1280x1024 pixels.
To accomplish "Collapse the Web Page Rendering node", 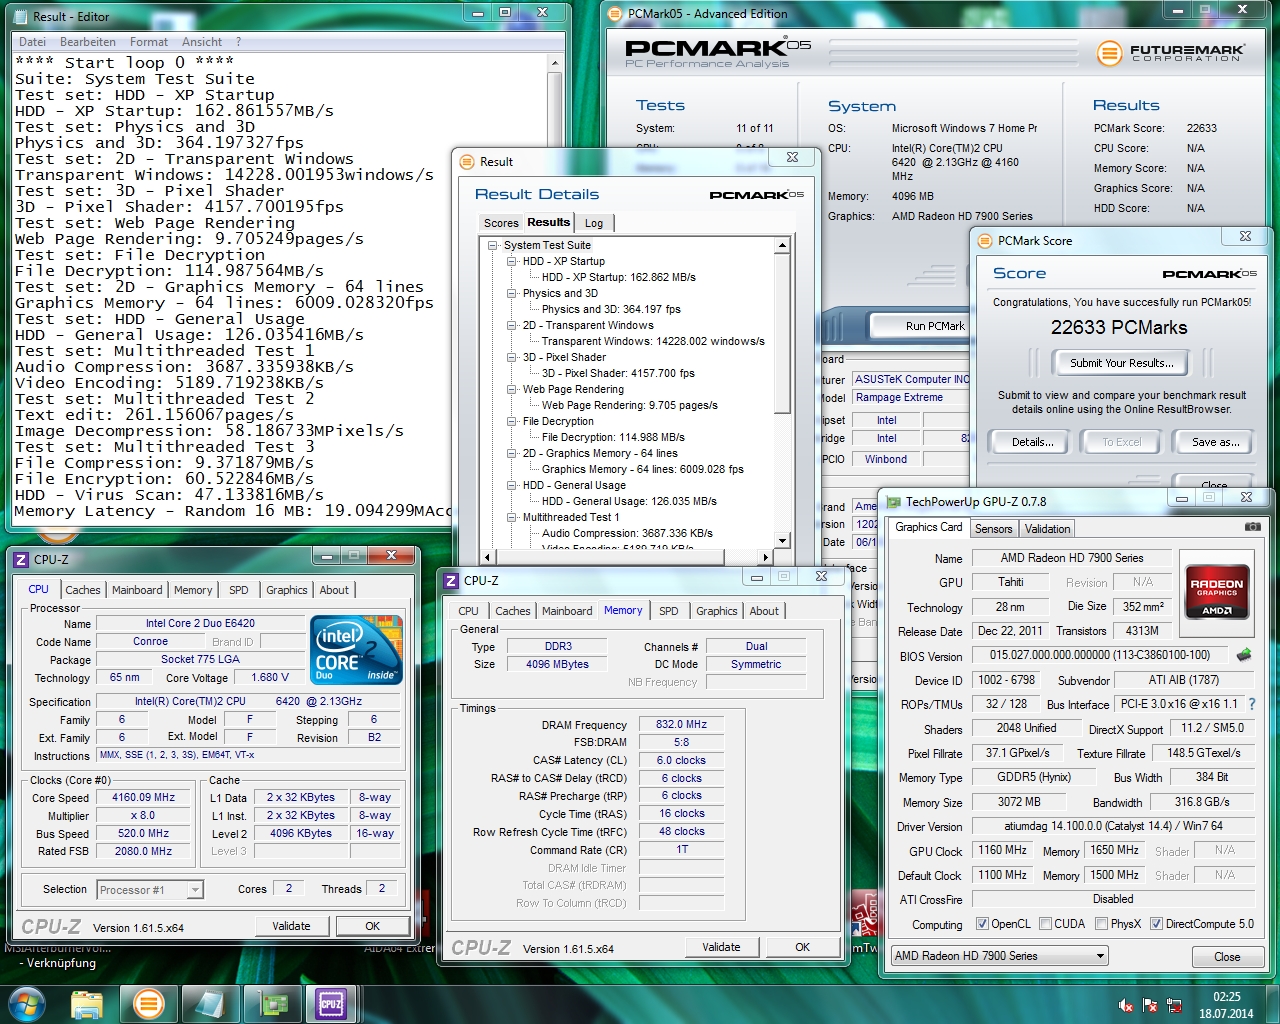I will 511,389.
